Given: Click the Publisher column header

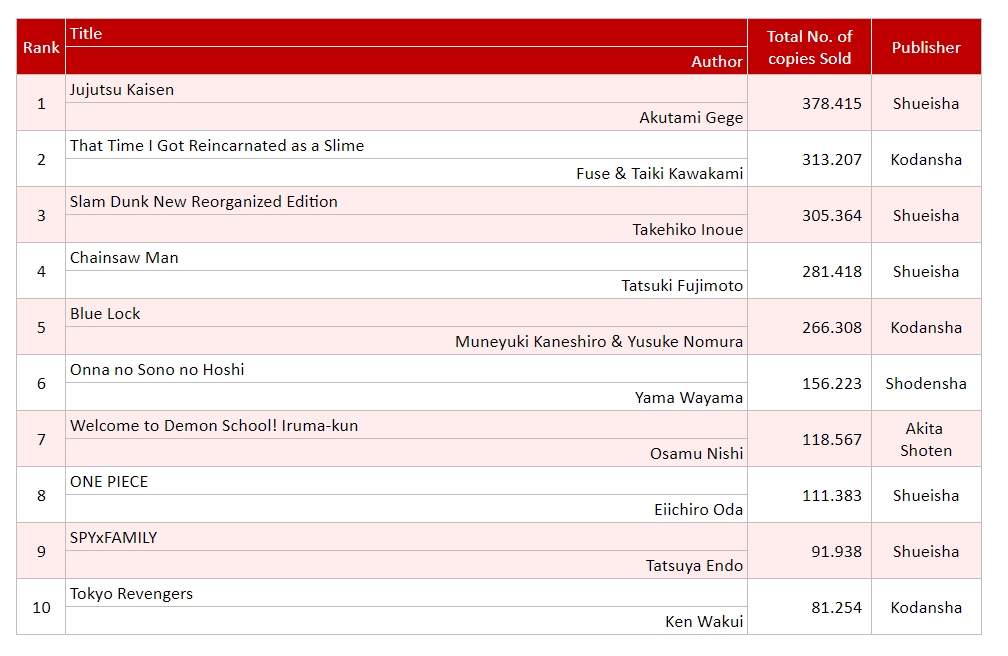Looking at the screenshot, I should click(926, 48).
